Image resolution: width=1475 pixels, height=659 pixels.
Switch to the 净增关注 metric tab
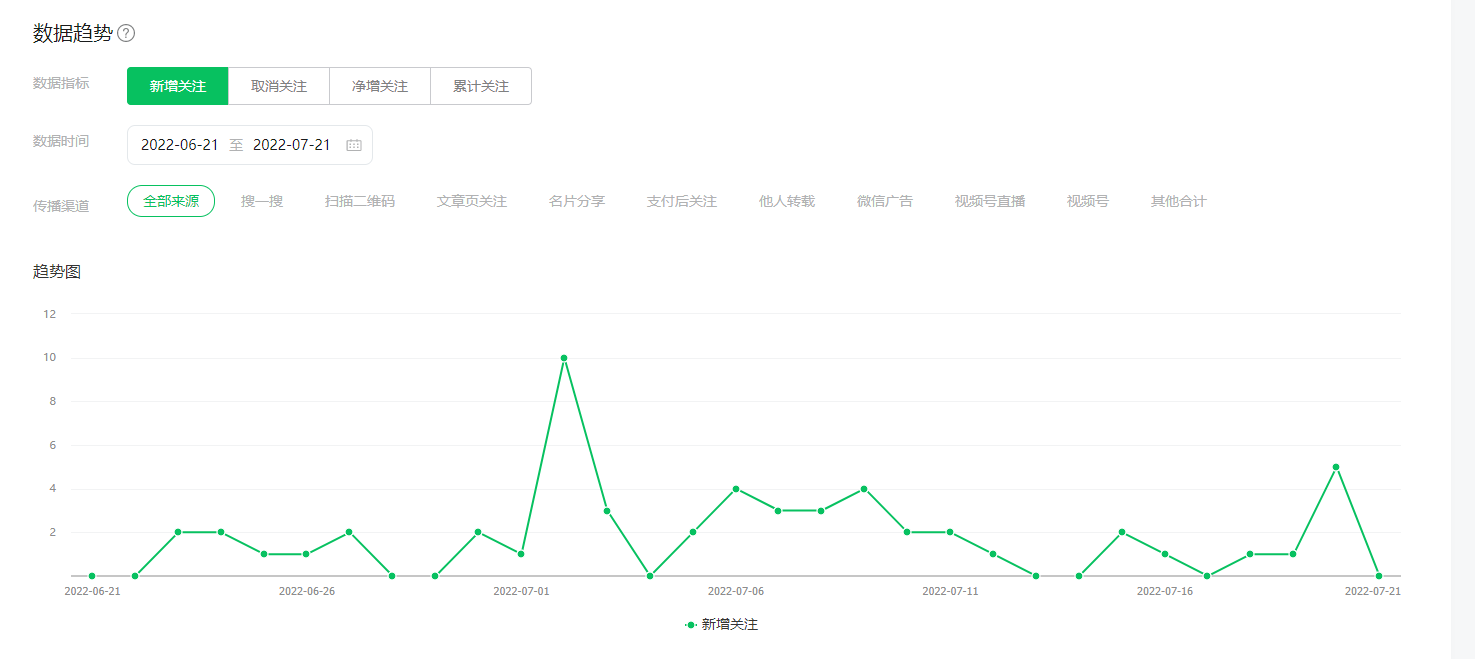tap(380, 86)
